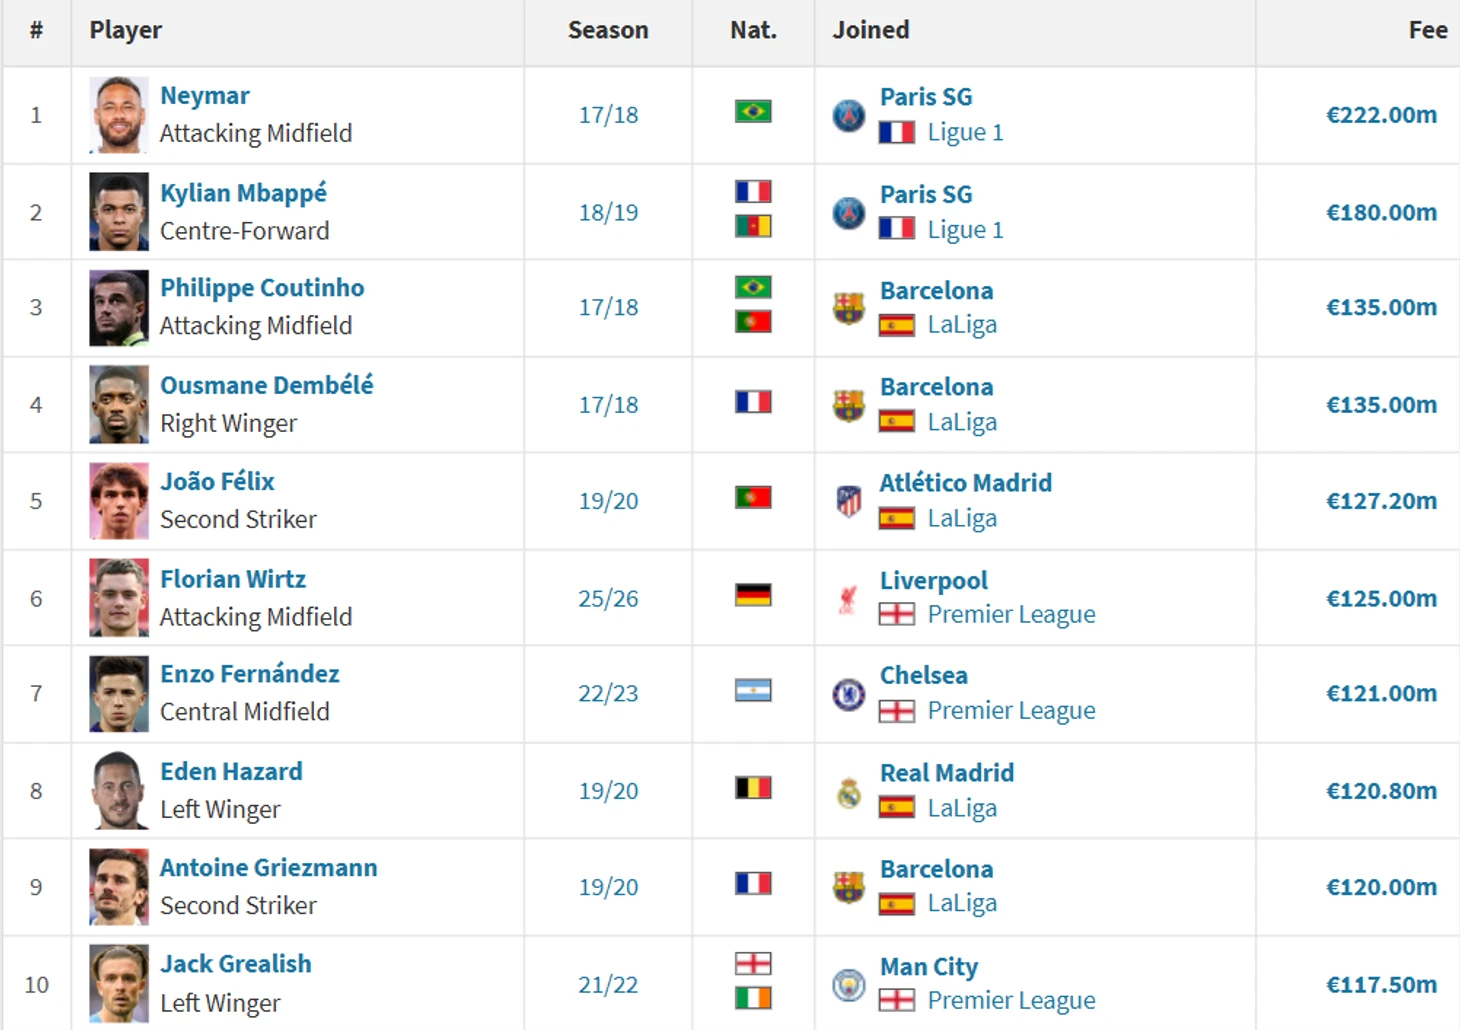1460x1030 pixels.
Task: Open Neymar's player profile link
Action: coord(205,96)
